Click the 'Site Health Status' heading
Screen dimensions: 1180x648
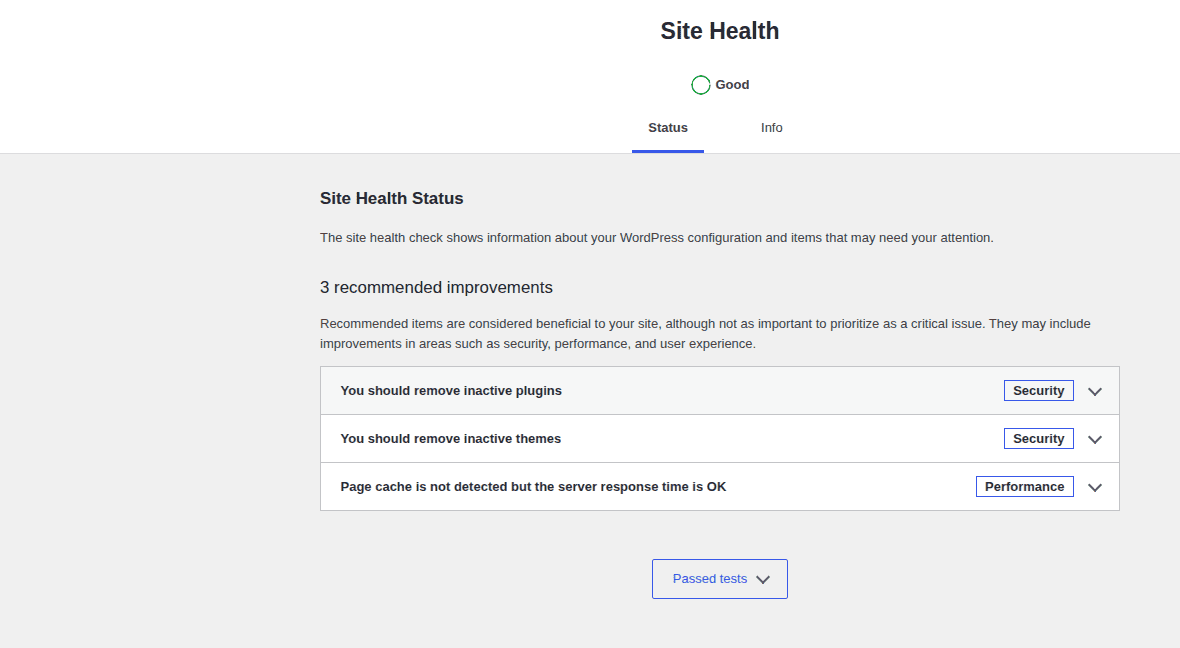(391, 199)
